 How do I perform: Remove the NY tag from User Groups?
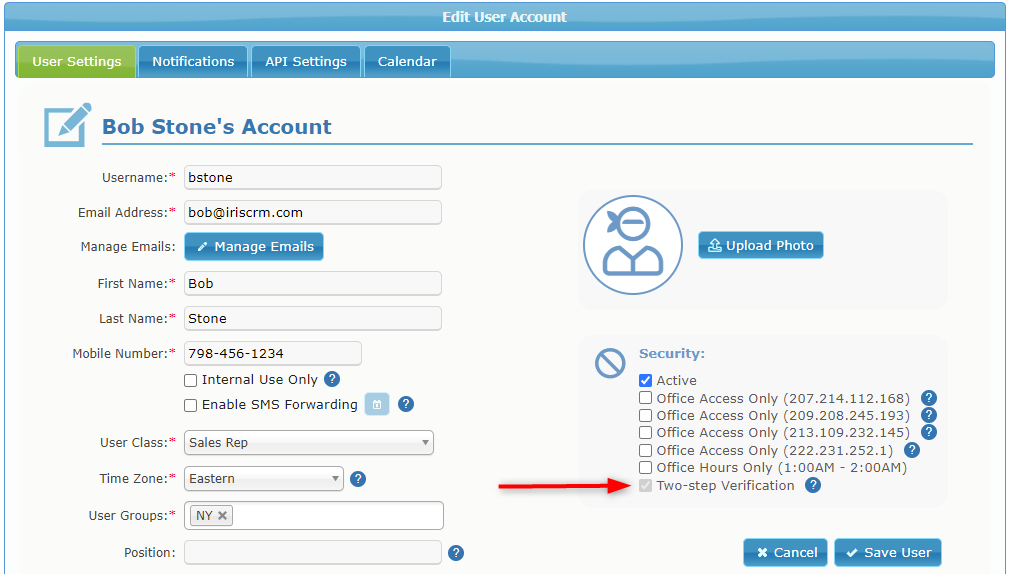click(x=222, y=515)
